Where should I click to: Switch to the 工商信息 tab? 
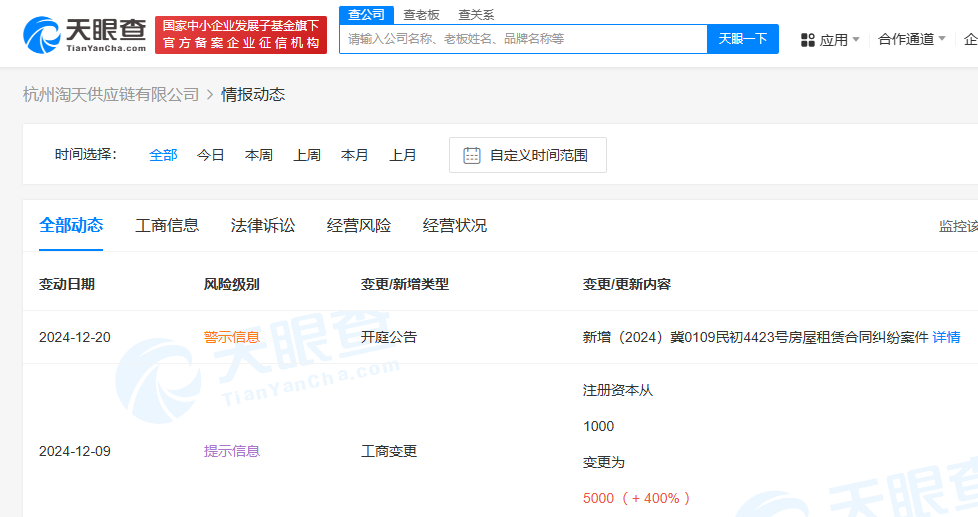tap(167, 225)
